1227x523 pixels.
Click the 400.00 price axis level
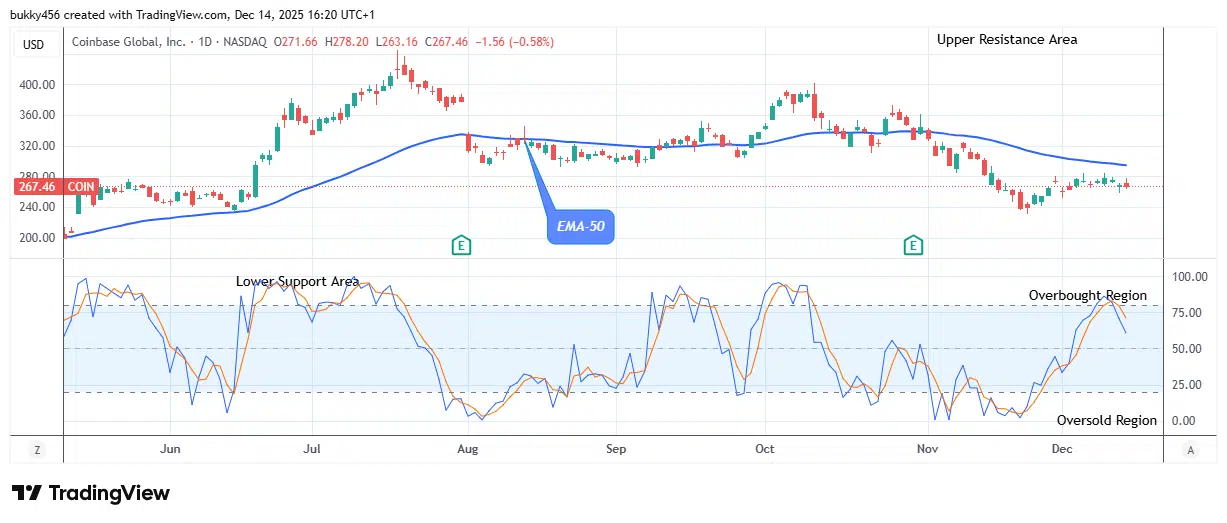(35, 85)
